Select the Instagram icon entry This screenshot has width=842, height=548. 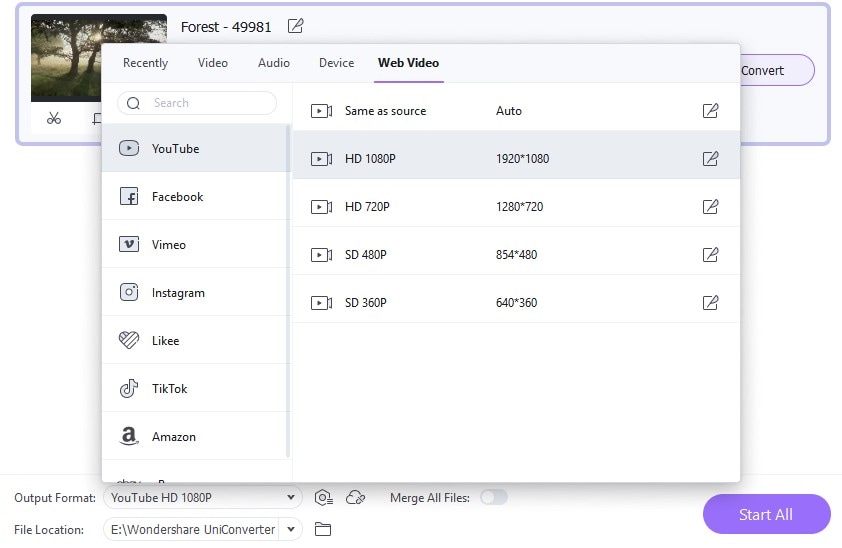(129, 292)
